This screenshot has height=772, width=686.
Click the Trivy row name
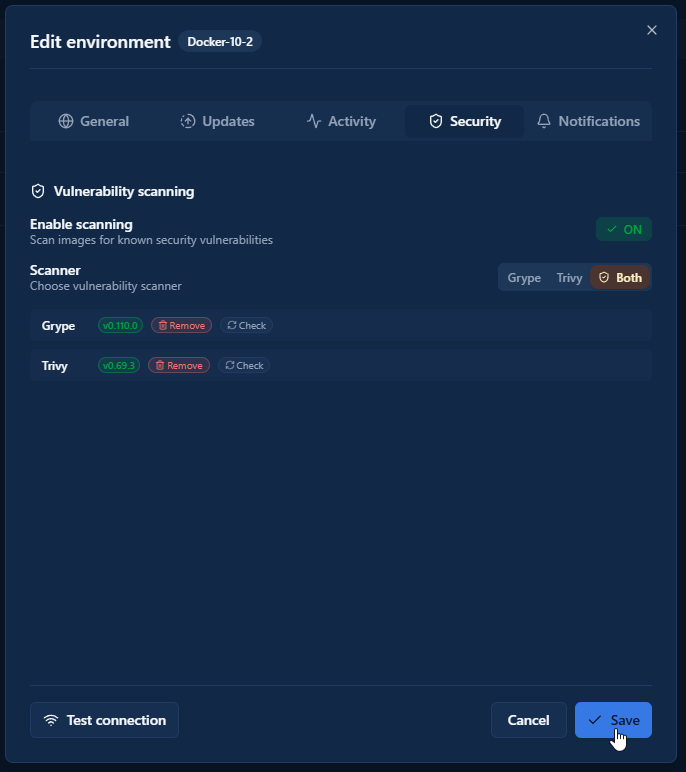pyautogui.click(x=55, y=366)
